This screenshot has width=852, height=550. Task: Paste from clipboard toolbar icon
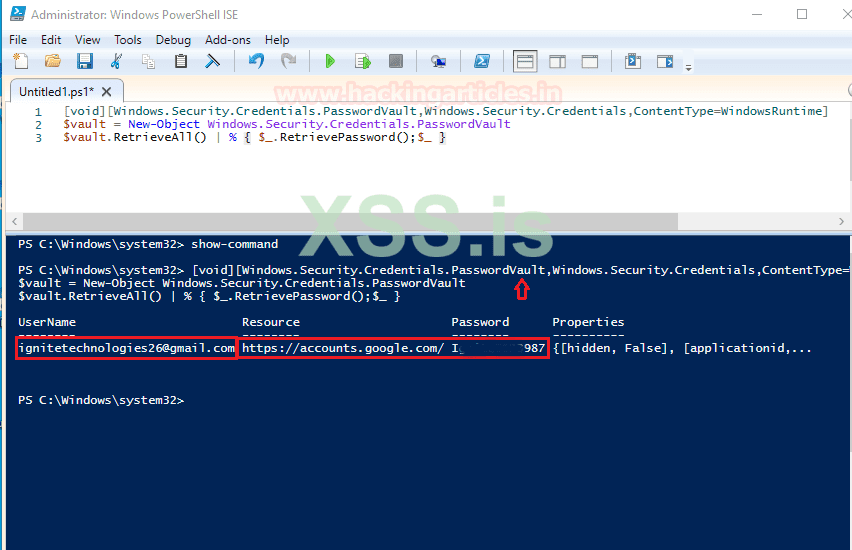(x=180, y=61)
